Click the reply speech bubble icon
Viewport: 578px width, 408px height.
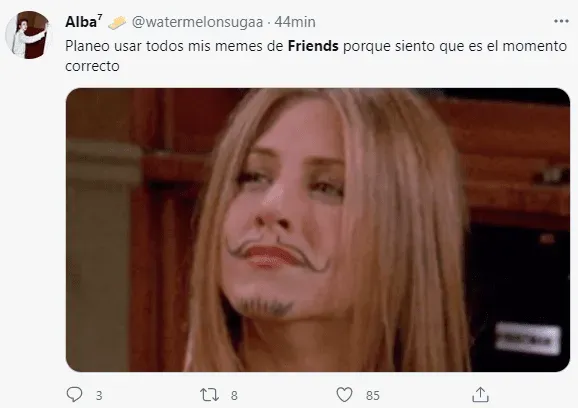point(74,395)
